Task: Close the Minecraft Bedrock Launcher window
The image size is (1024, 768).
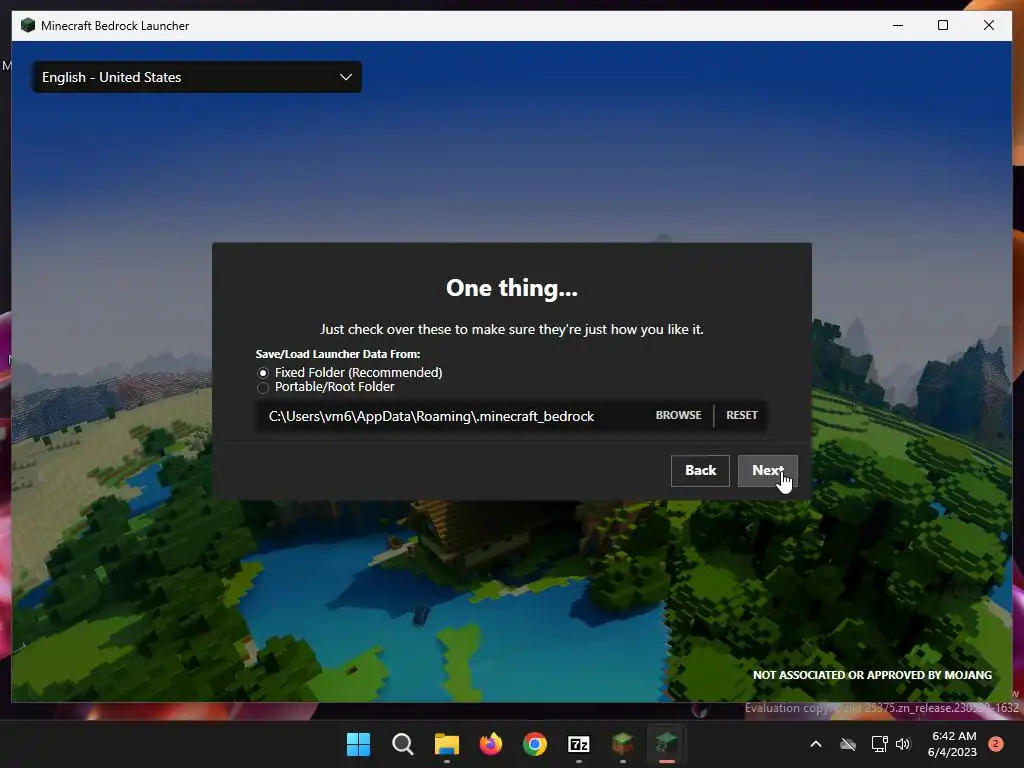Action: point(989,25)
